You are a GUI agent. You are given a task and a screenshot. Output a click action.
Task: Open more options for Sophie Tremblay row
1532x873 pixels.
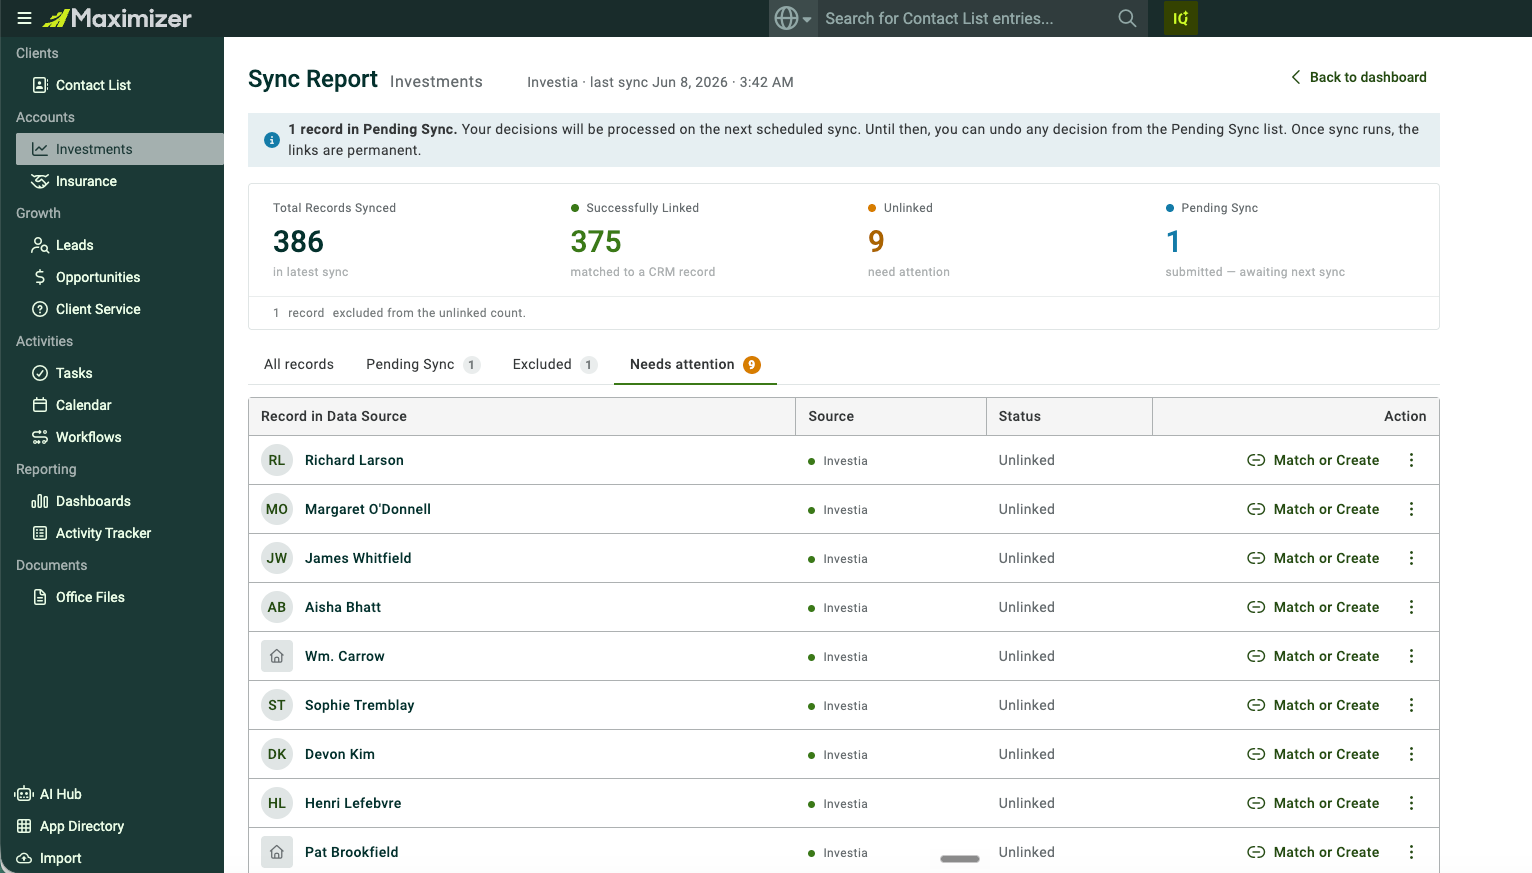[x=1411, y=705]
